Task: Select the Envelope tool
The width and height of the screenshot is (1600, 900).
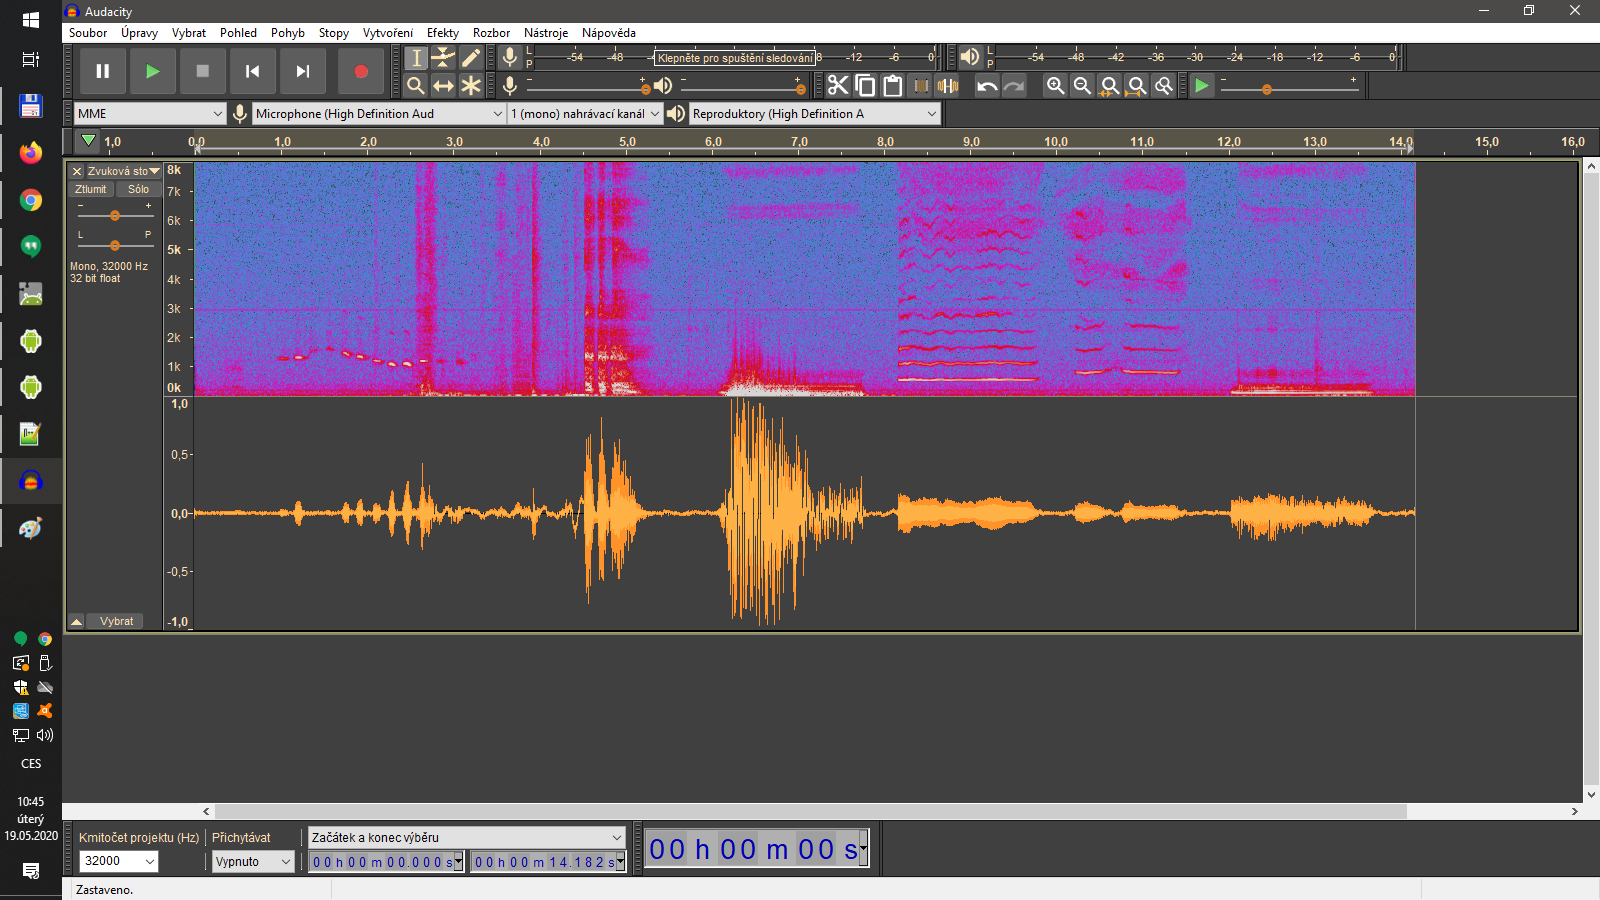Action: pos(444,57)
